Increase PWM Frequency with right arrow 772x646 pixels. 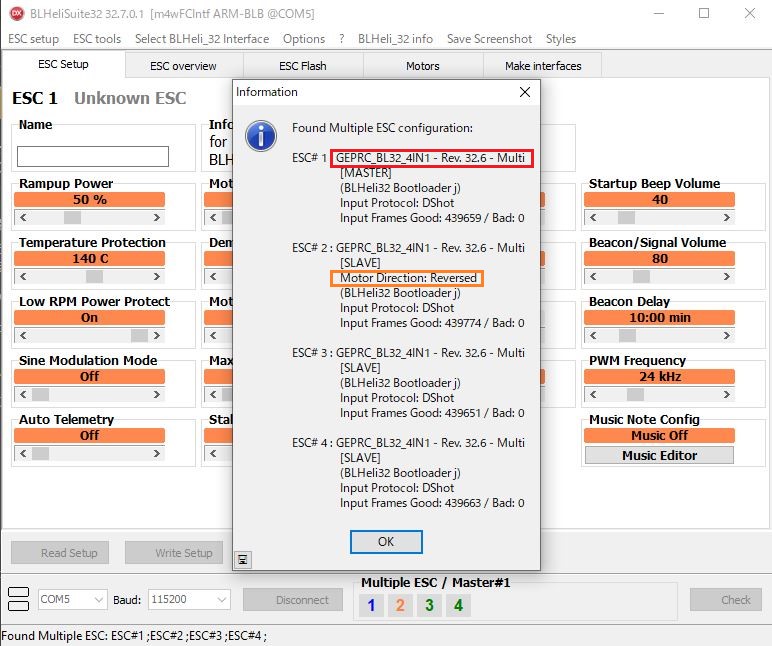(727, 395)
